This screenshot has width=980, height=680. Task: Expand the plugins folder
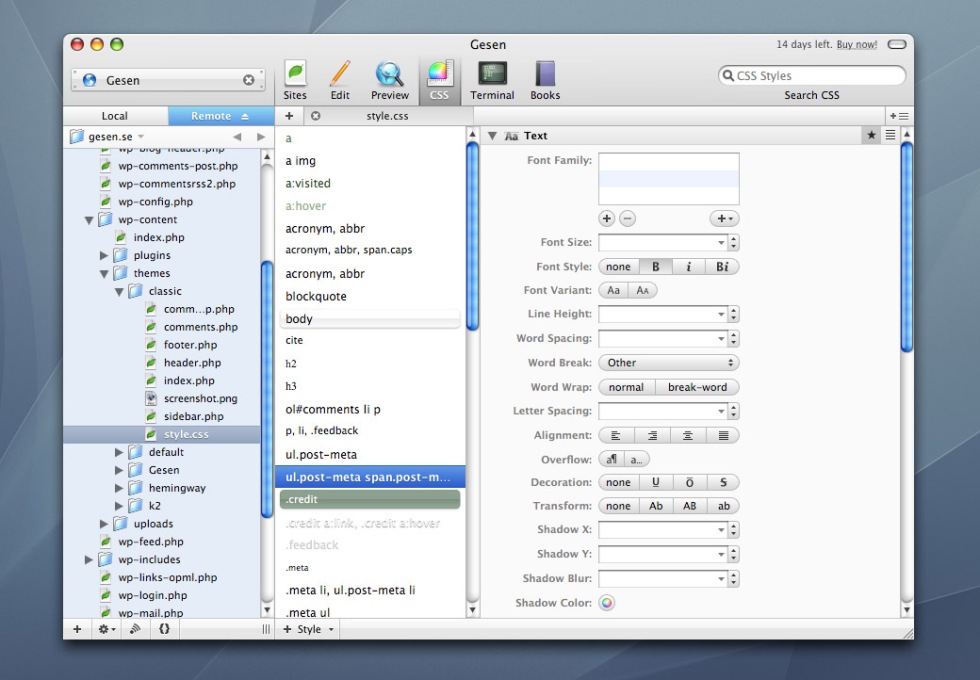tap(105, 256)
